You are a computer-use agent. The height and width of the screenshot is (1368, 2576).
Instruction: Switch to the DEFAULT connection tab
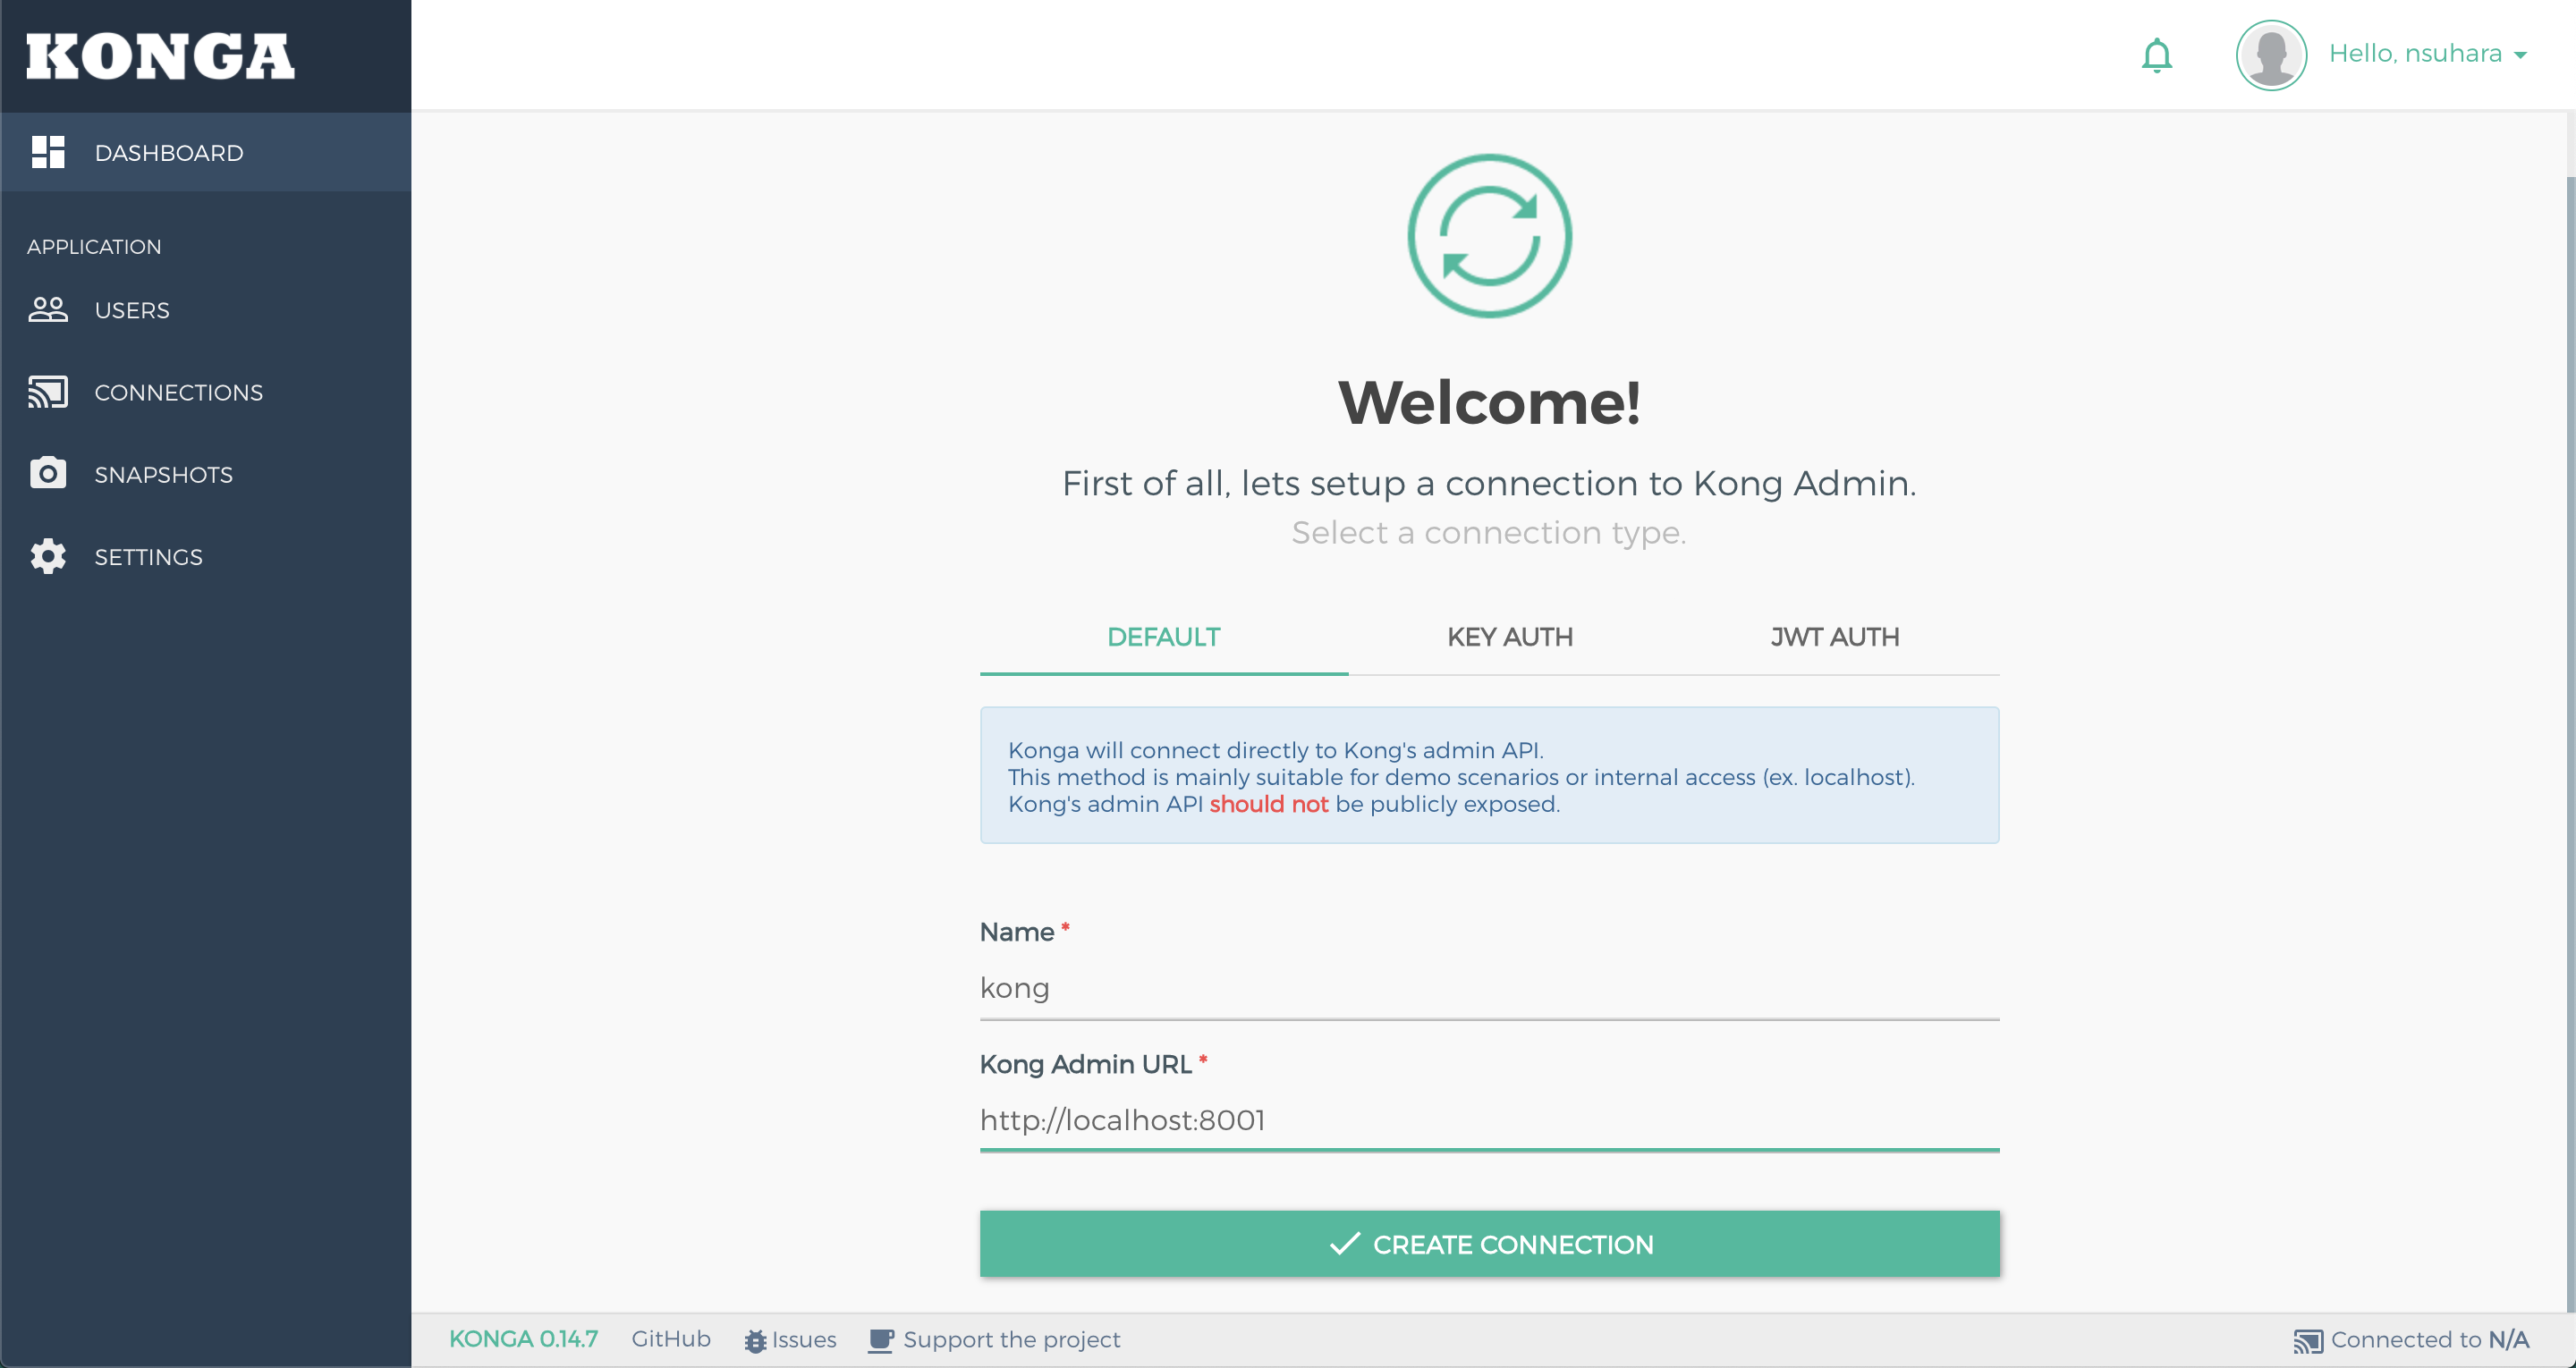coord(1163,637)
